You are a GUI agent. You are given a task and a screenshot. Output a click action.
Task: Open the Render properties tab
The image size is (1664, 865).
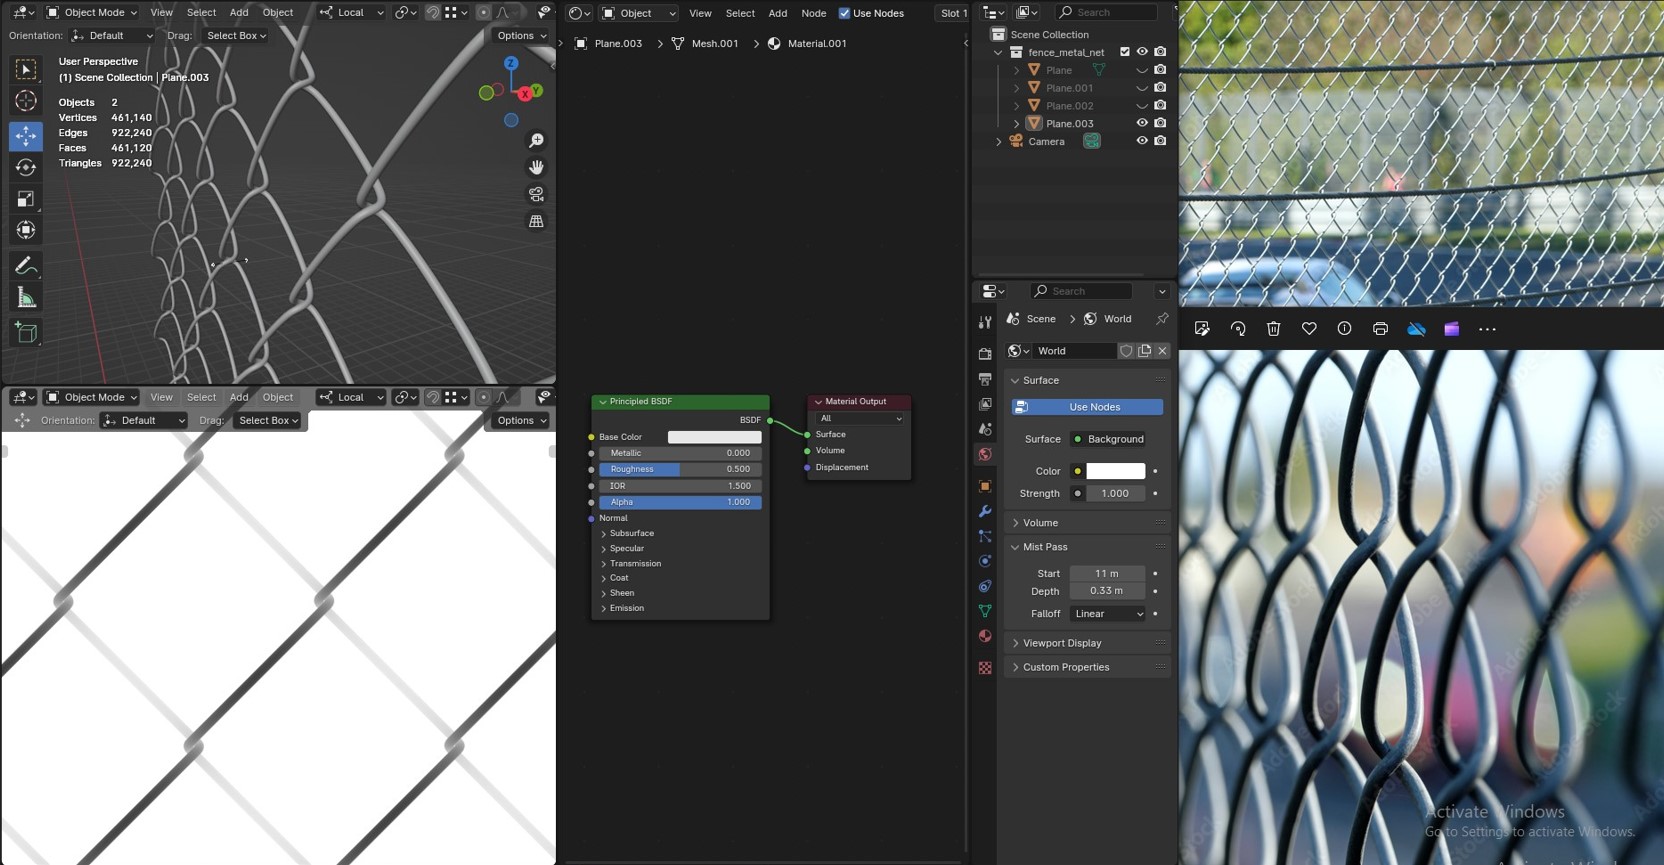click(985, 354)
